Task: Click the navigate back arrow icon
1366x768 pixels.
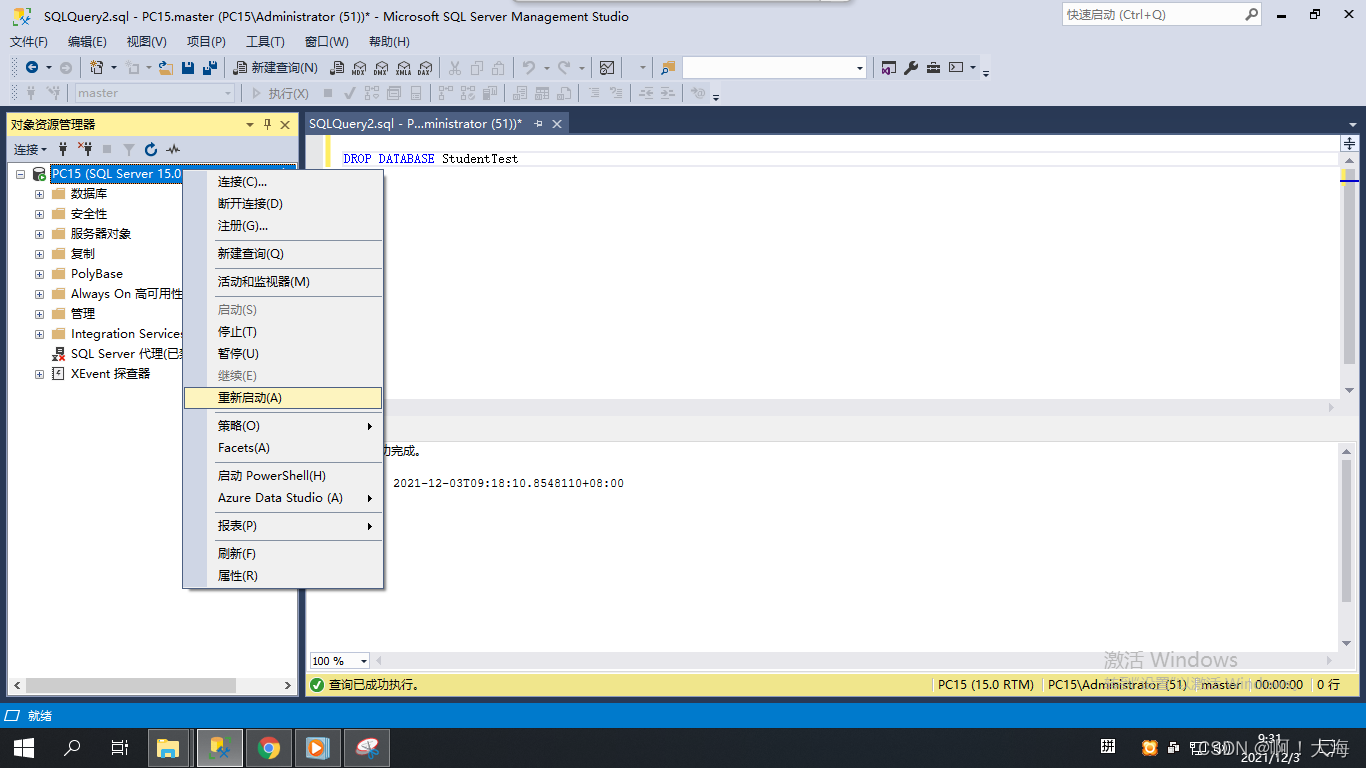Action: tap(32, 68)
